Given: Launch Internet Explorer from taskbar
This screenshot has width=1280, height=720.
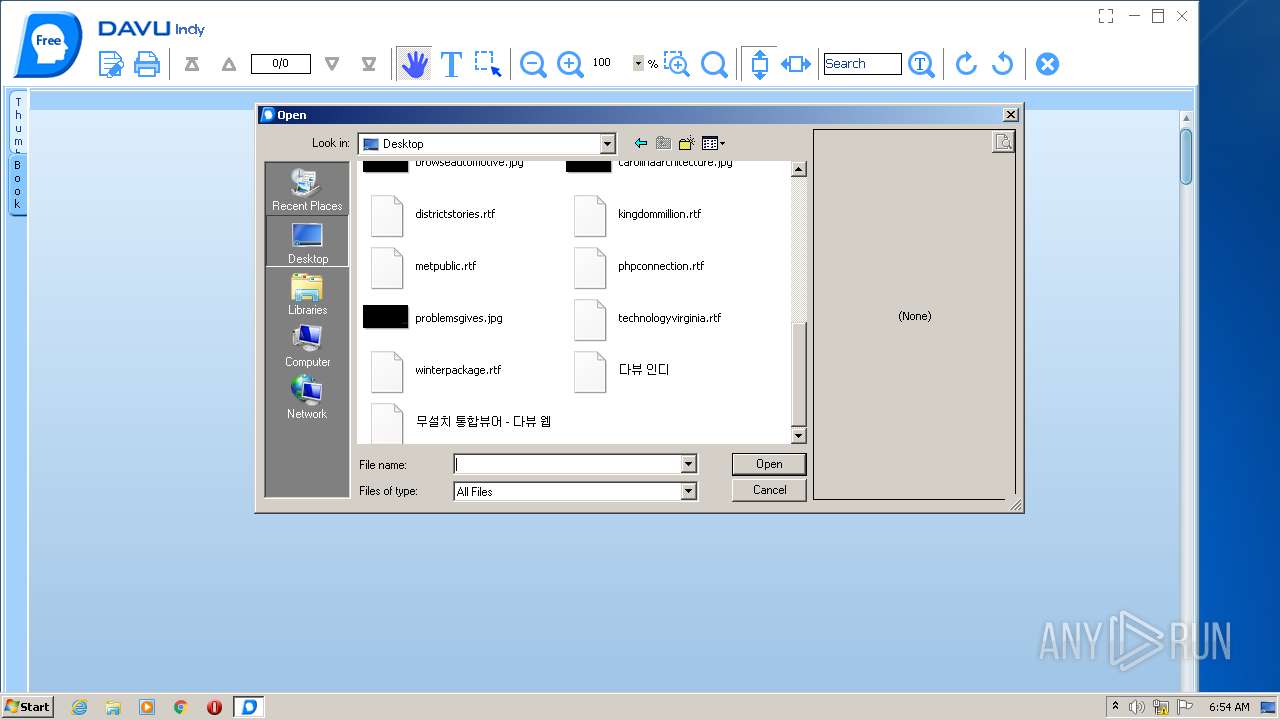Looking at the screenshot, I should [x=79, y=707].
